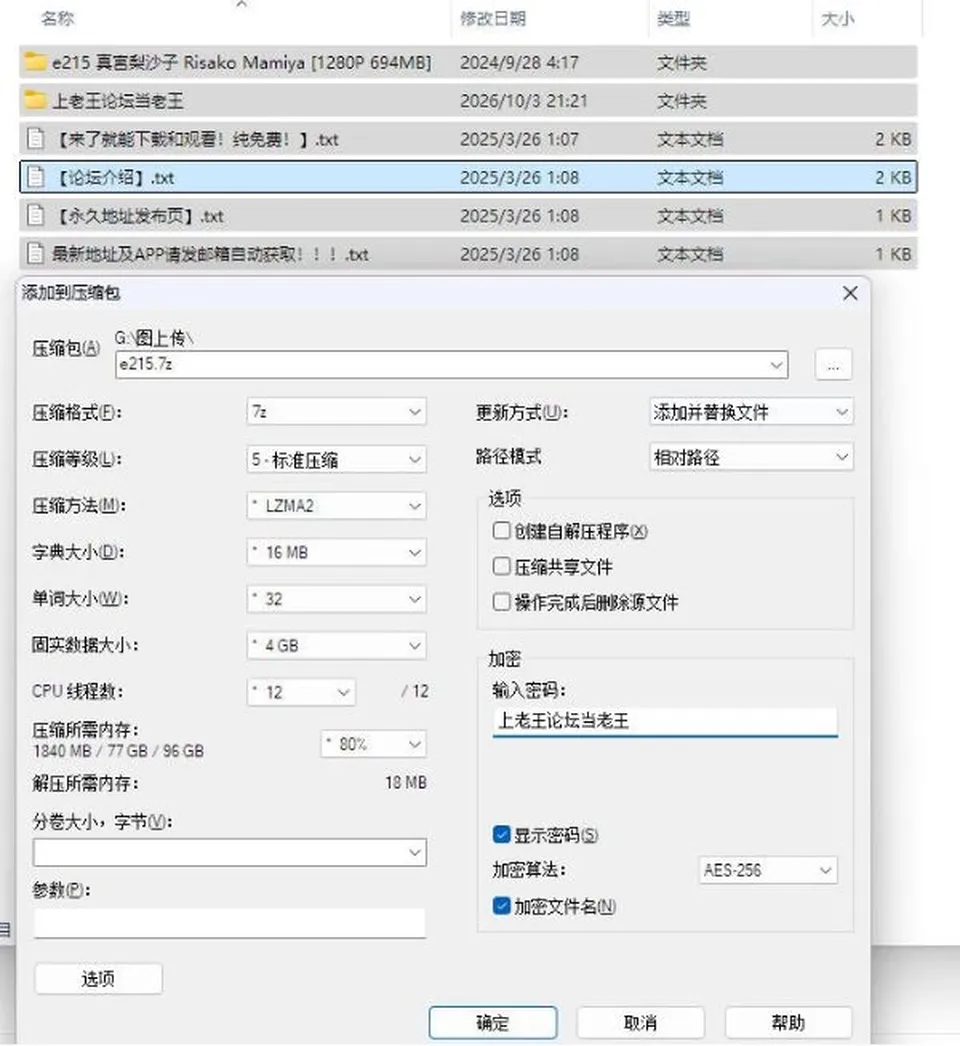This screenshot has width=960, height=1046.
Task: Enable 操作完成后删除源文件 option
Action: (x=501, y=602)
